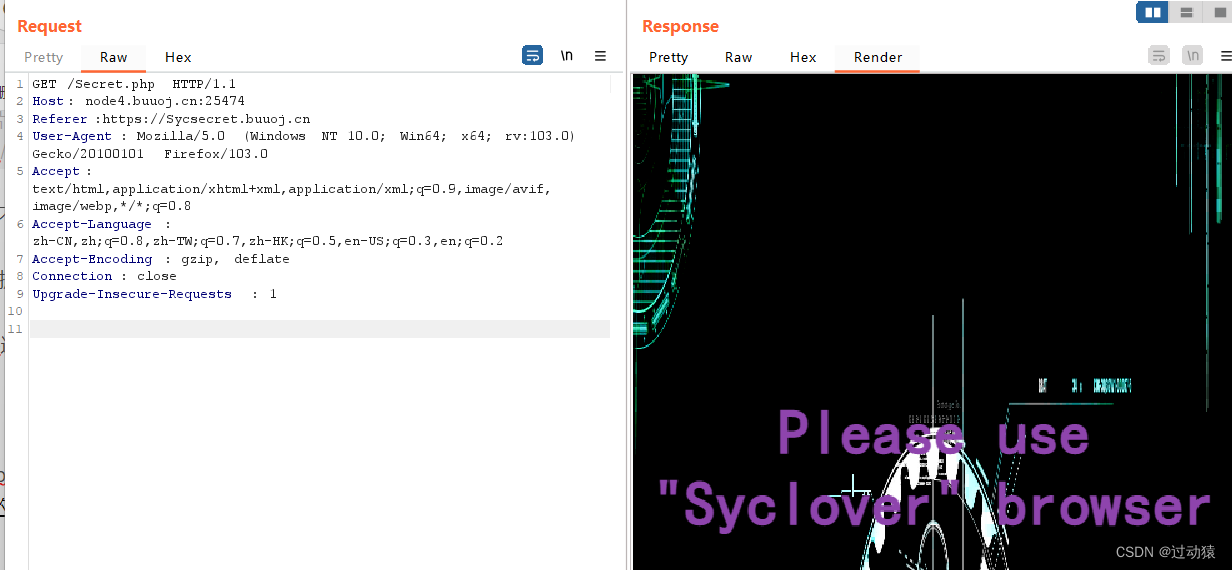Click the Accept-Language header name
This screenshot has height=570, width=1232.
(91, 224)
